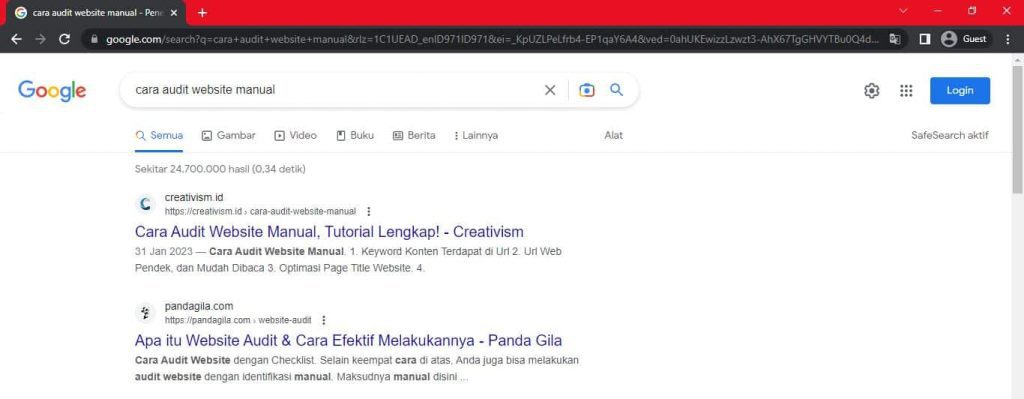
Task: Click the SafeSearch aktif label
Action: tap(950, 135)
